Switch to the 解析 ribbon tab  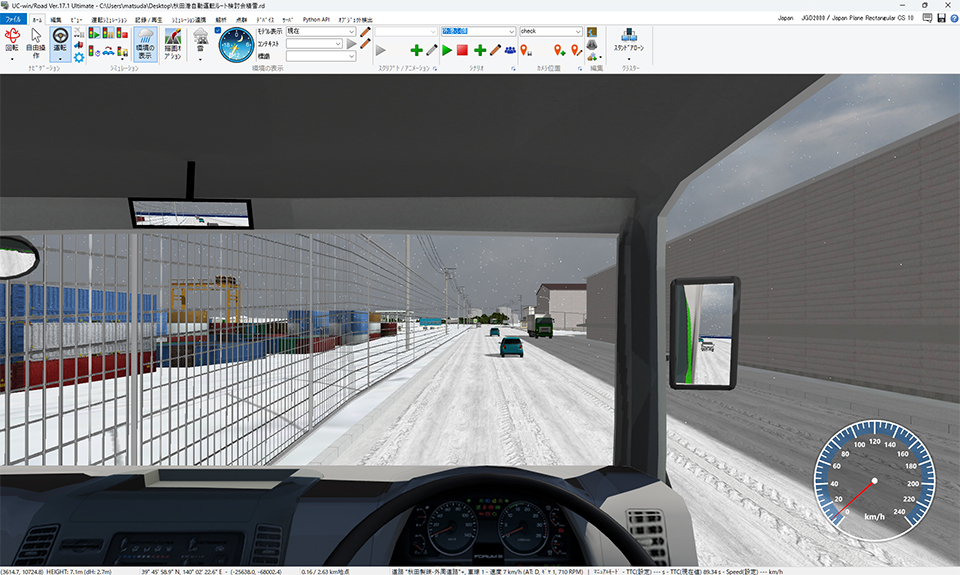pos(221,20)
